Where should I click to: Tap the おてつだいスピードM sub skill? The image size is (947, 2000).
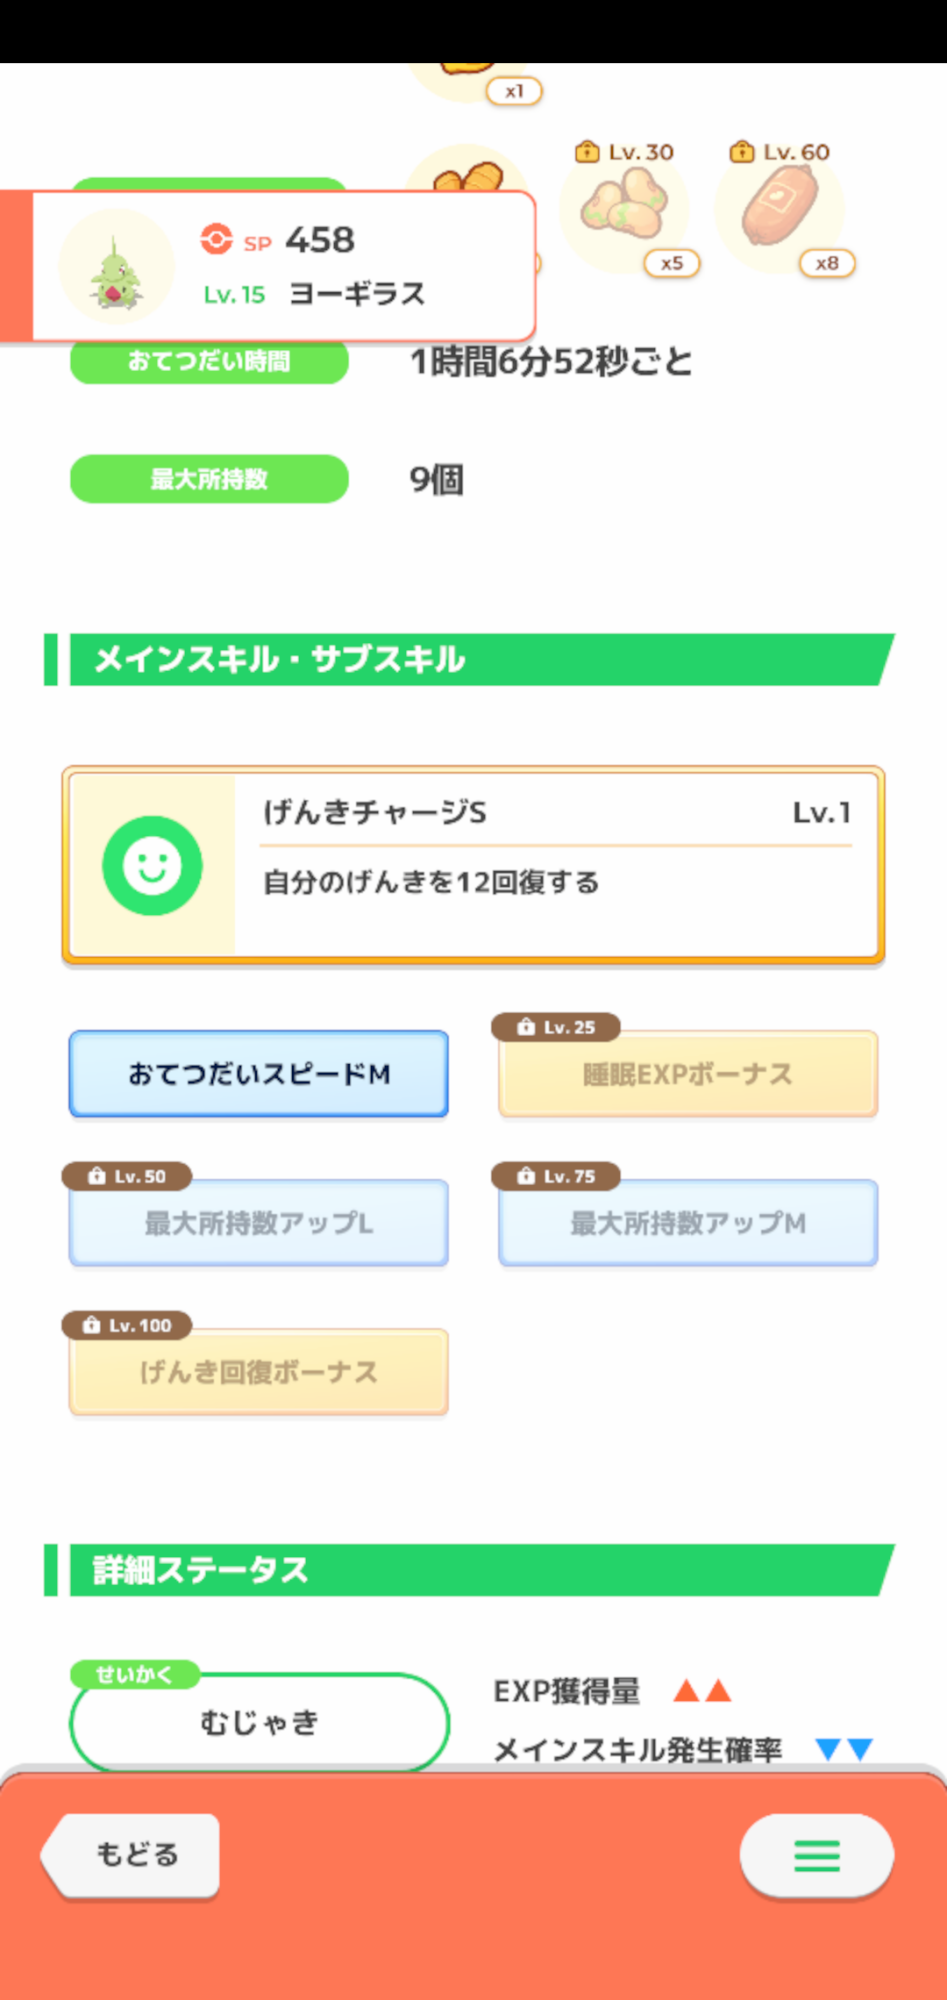point(259,1074)
